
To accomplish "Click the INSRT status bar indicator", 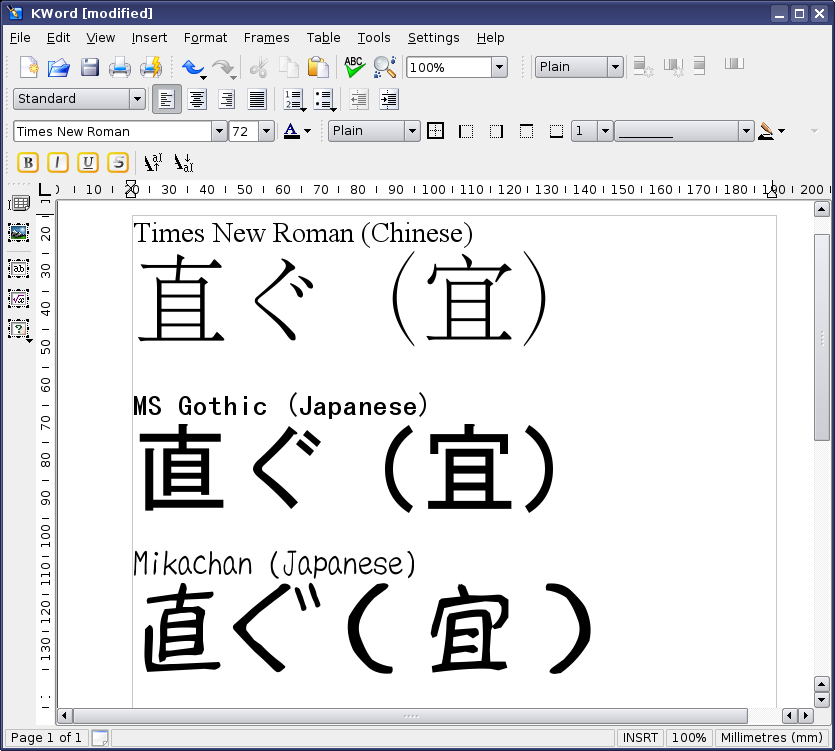I will pyautogui.click(x=640, y=738).
